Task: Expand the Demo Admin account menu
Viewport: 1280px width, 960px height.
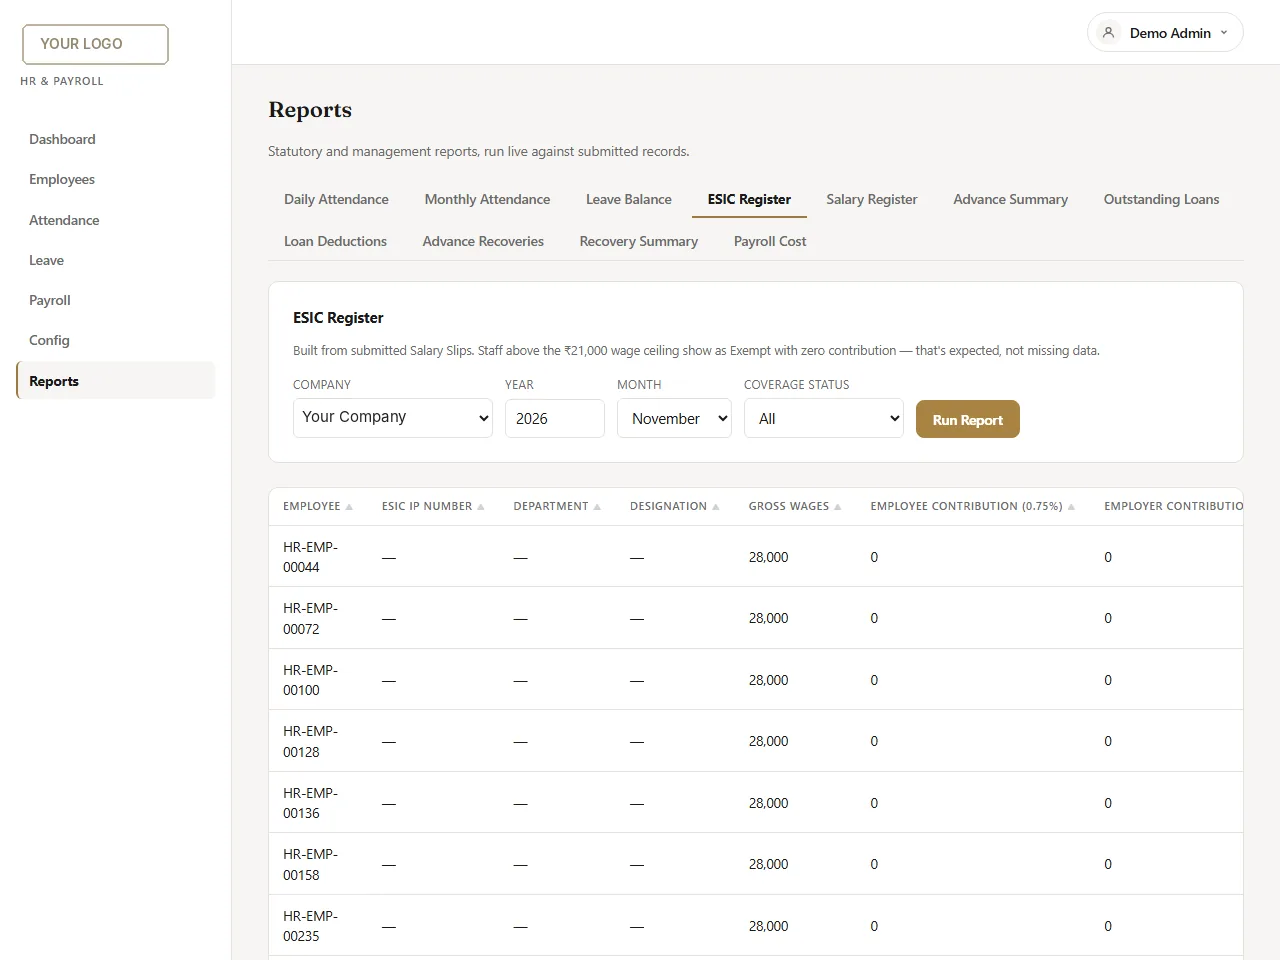Action: coord(1165,33)
